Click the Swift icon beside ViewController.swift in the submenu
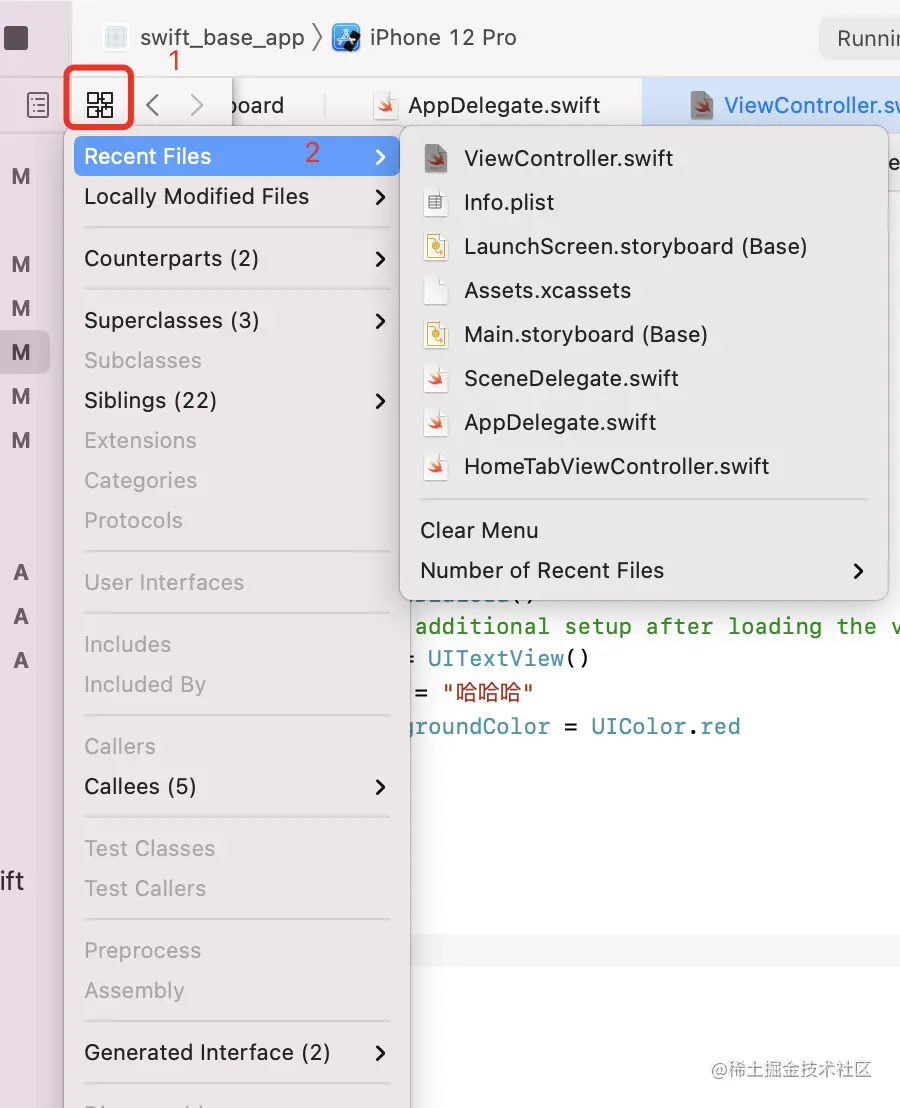900x1108 pixels. [x=436, y=158]
